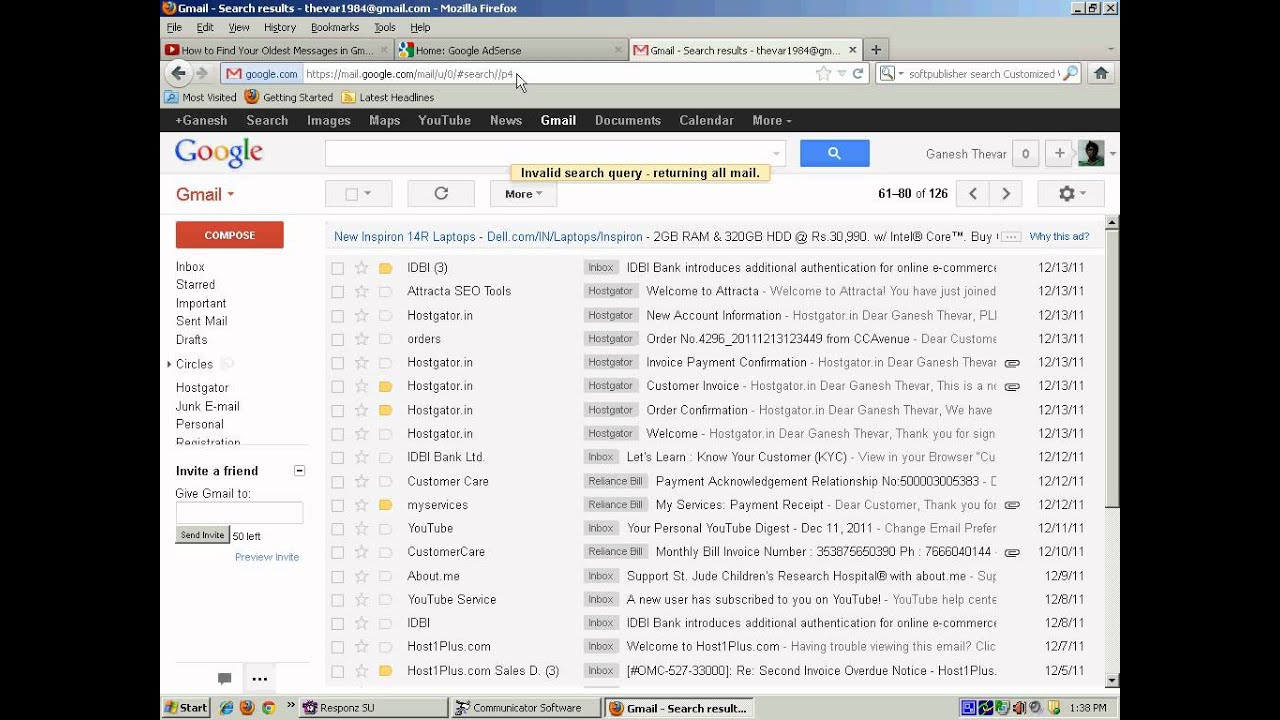Click three dots gadget icon in sidebar
The height and width of the screenshot is (720, 1280).
click(260, 679)
